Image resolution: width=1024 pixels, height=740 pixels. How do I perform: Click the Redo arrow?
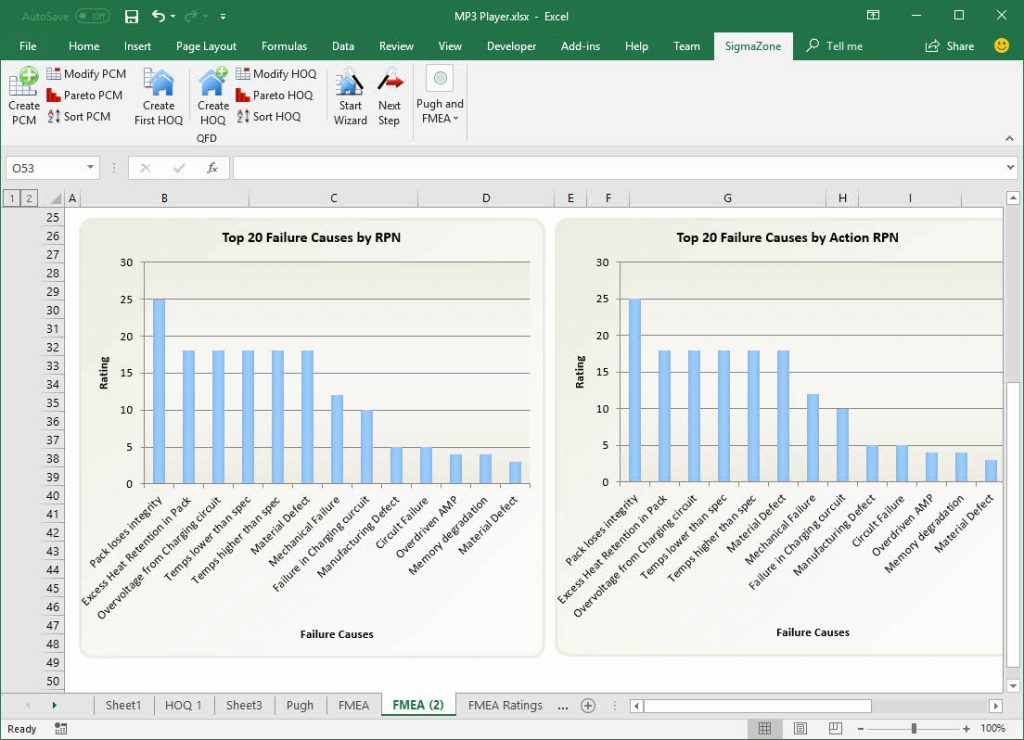pyautogui.click(x=191, y=16)
